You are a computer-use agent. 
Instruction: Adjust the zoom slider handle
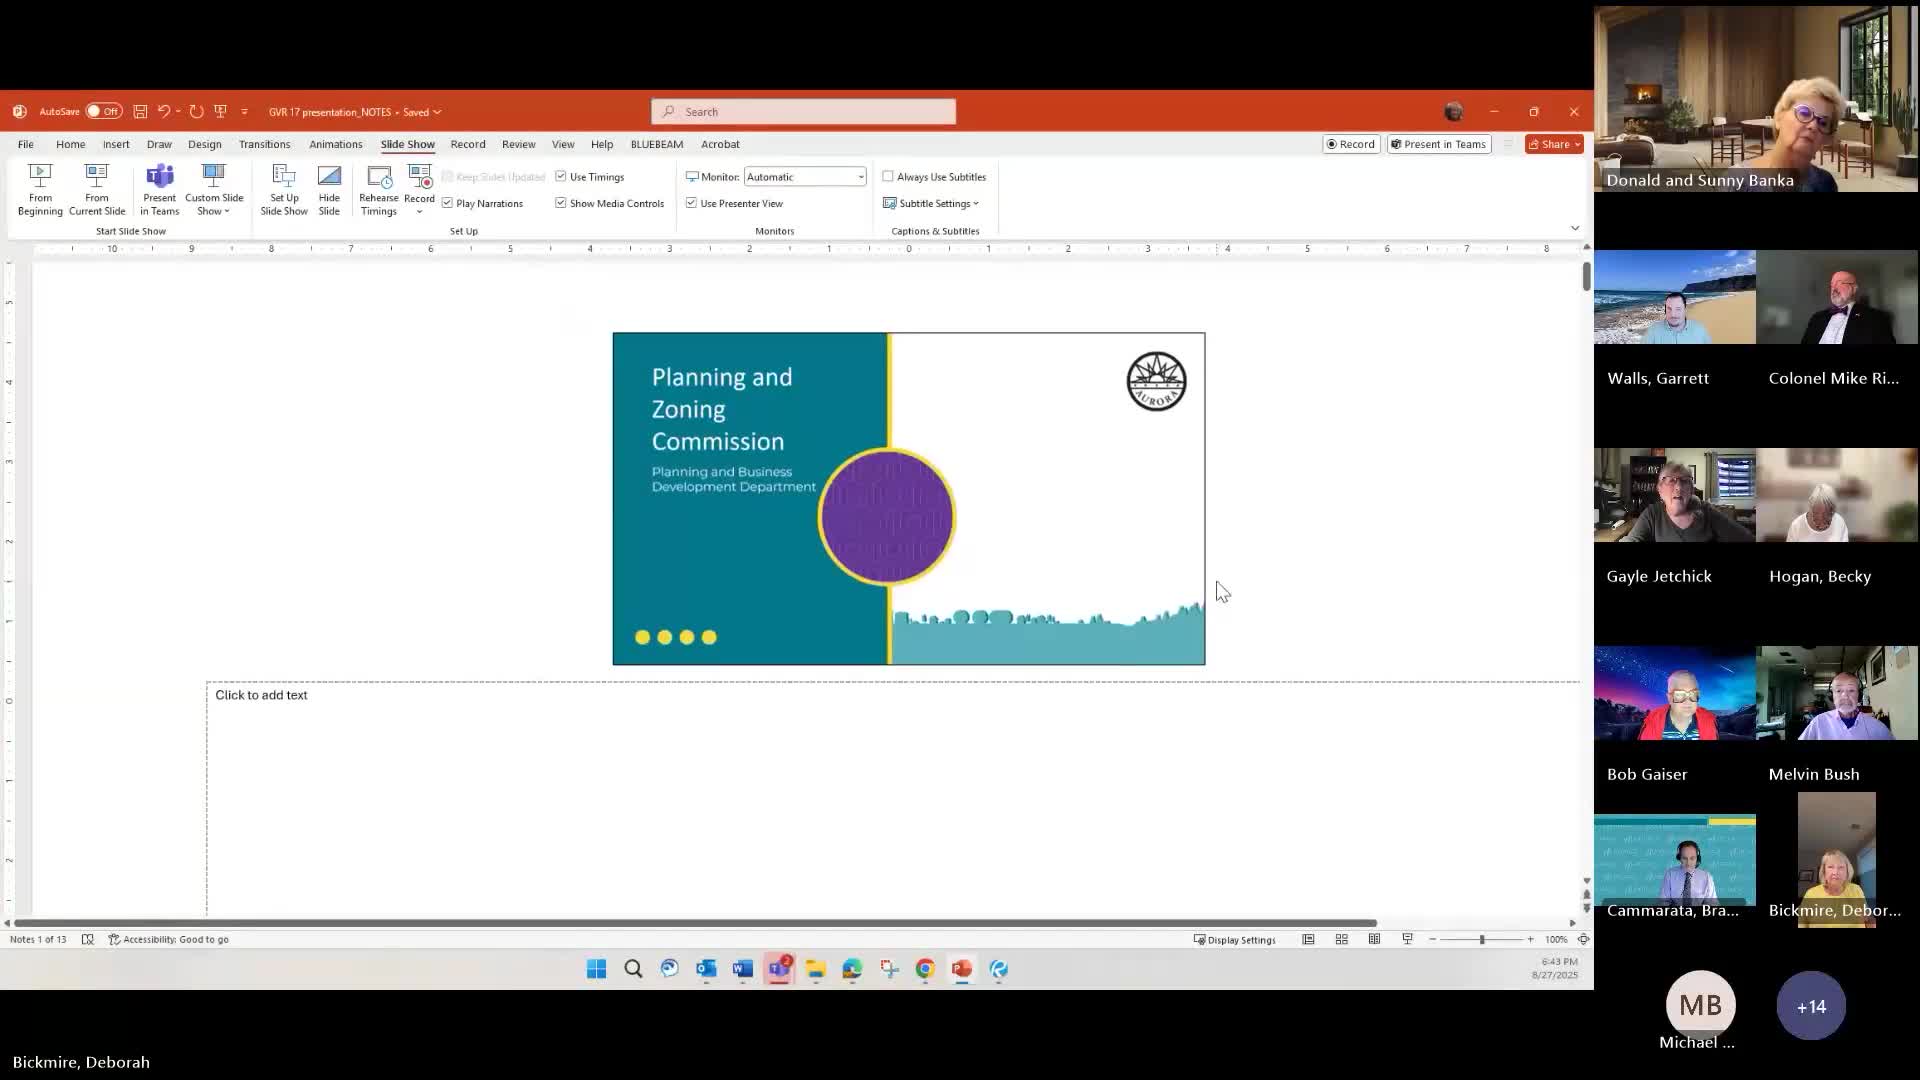coord(1482,939)
